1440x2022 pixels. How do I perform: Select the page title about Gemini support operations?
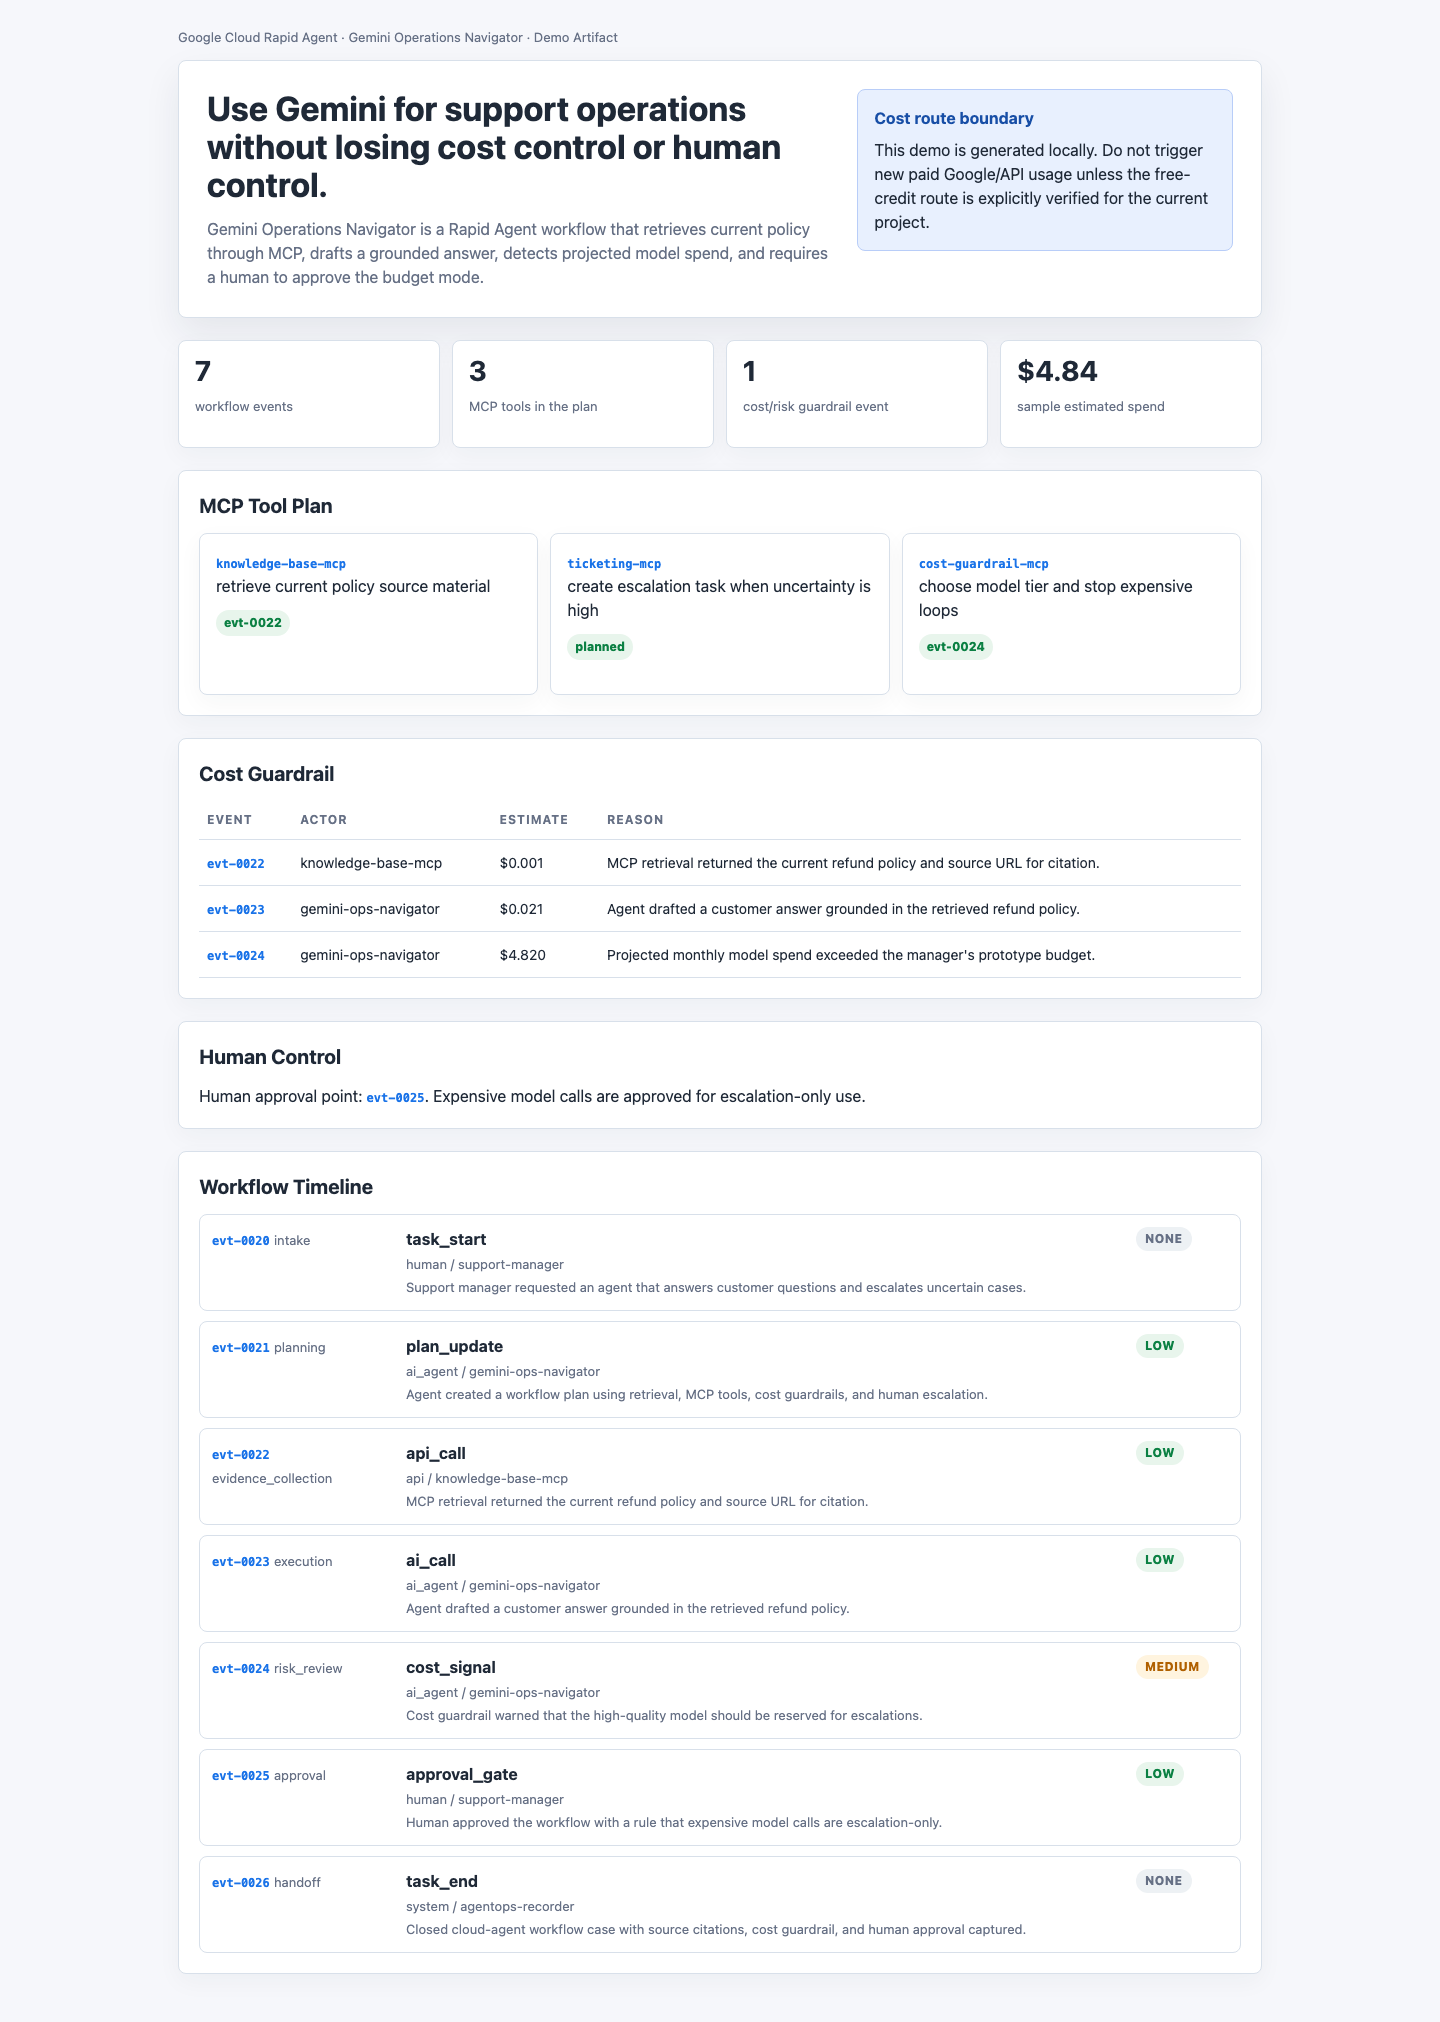point(494,147)
